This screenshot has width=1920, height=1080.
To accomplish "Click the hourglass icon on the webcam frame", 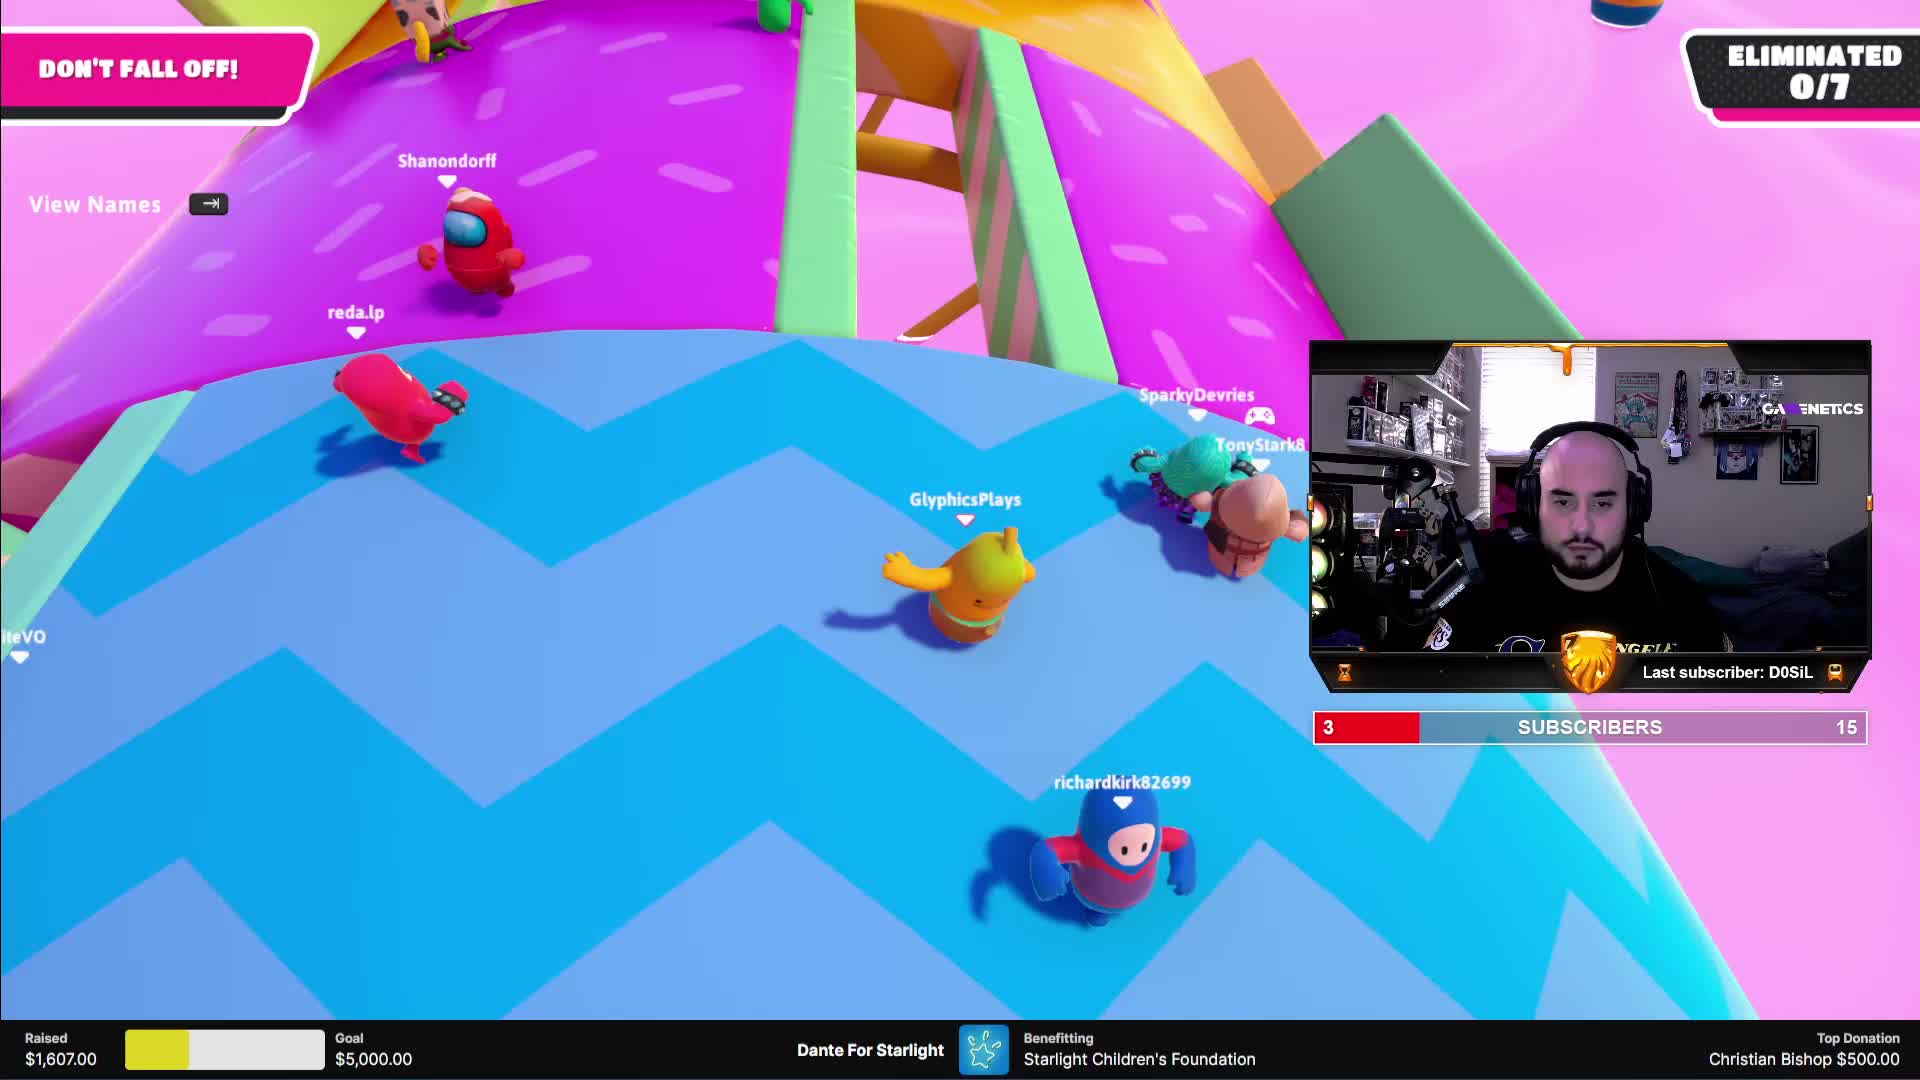I will (x=1344, y=673).
